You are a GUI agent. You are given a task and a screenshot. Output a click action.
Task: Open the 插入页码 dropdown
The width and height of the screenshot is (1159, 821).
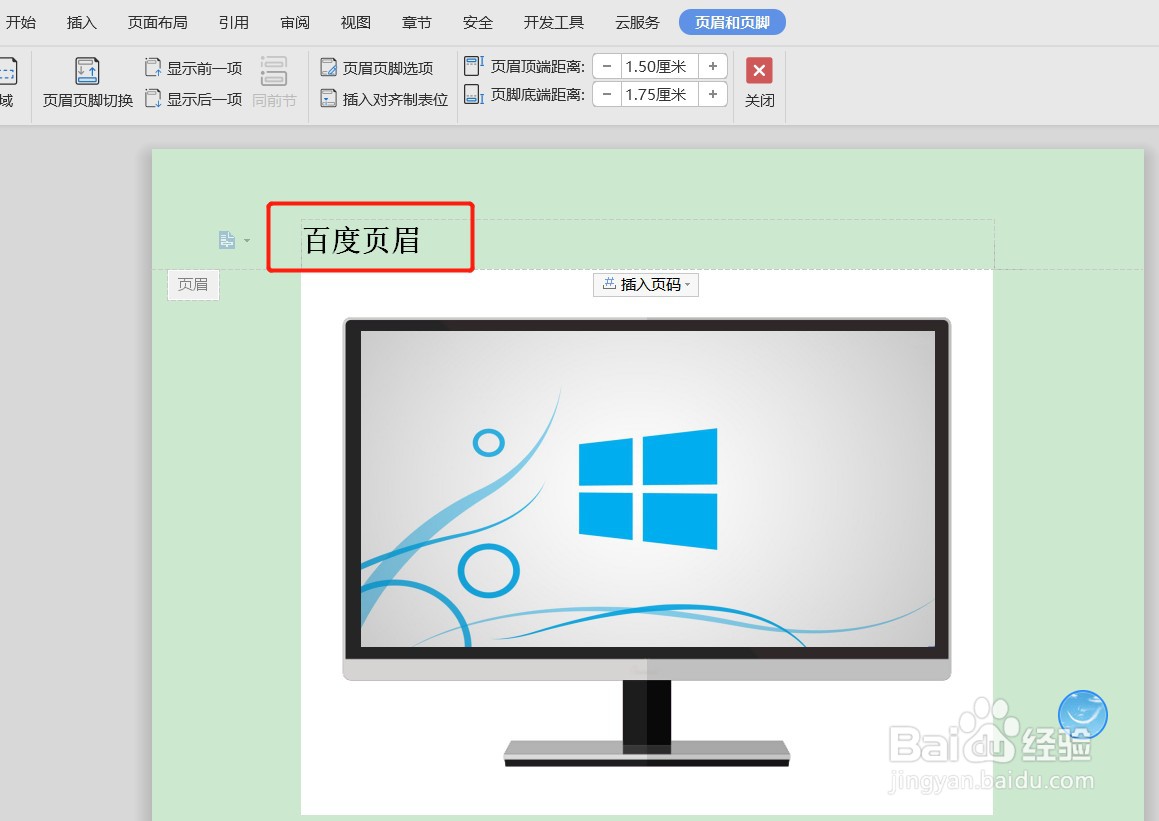pos(646,285)
